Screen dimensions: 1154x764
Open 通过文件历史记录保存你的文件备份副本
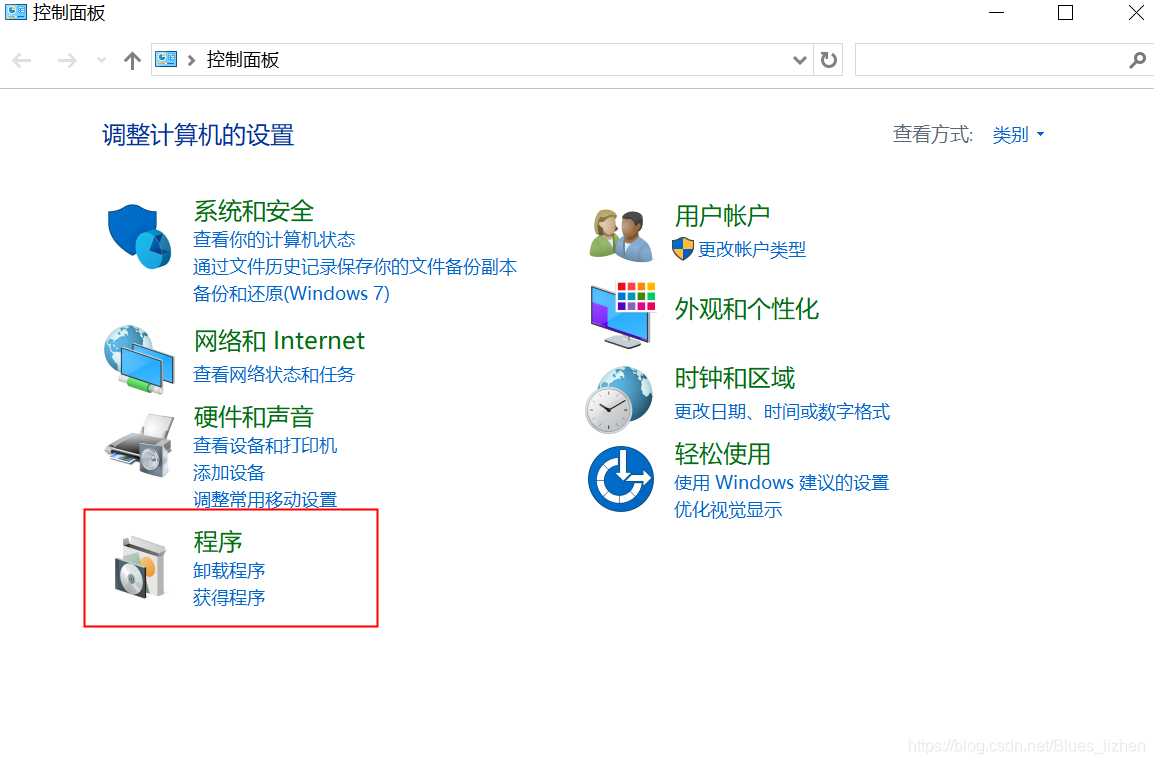[x=355, y=266]
